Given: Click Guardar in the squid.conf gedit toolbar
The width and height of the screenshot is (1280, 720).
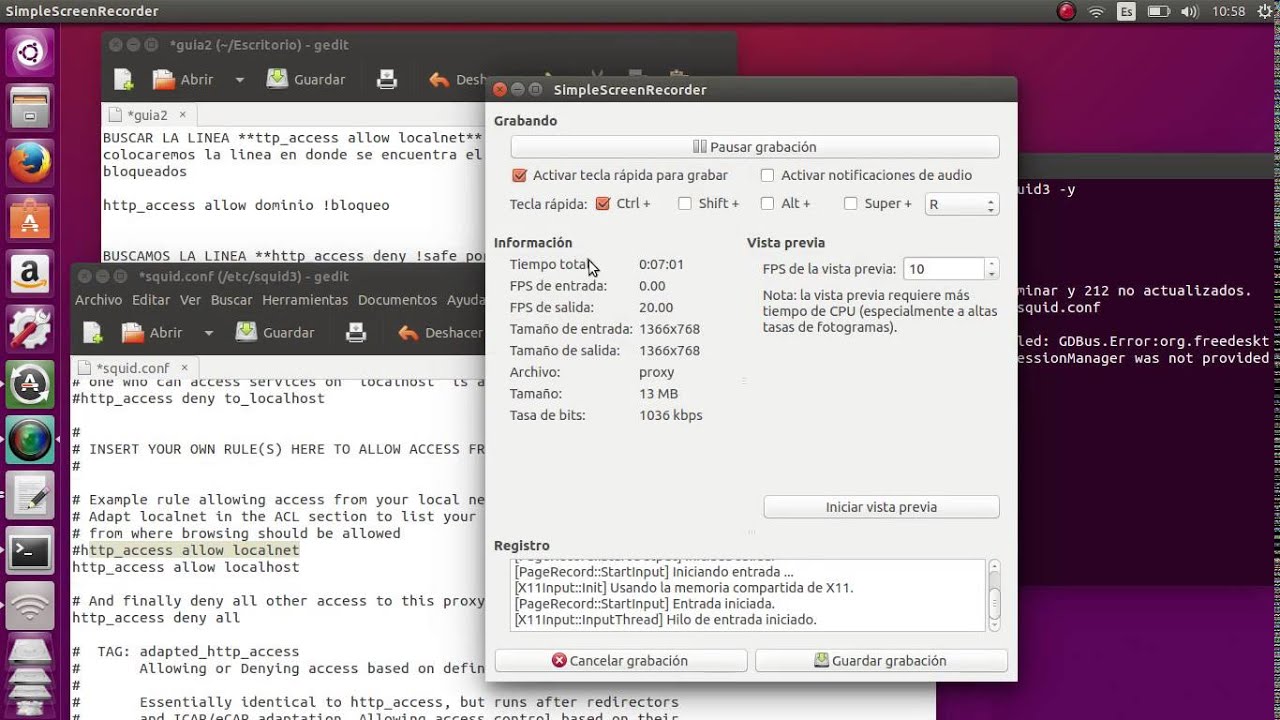Looking at the screenshot, I should (x=275, y=332).
